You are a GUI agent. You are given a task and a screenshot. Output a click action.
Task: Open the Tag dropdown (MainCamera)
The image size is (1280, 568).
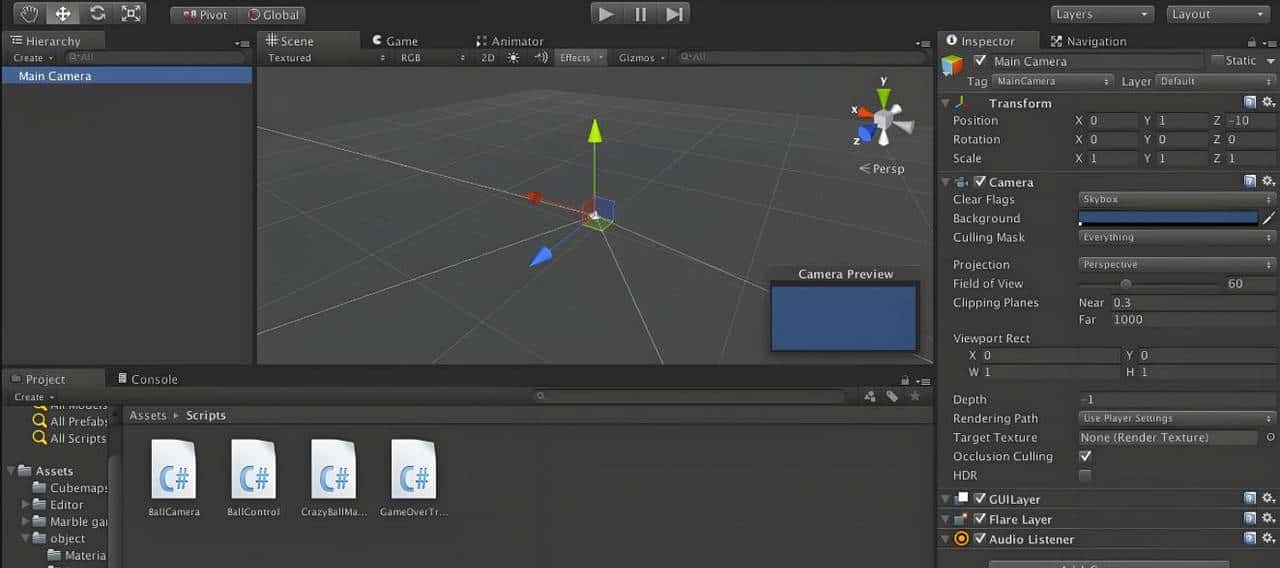[x=1051, y=81]
